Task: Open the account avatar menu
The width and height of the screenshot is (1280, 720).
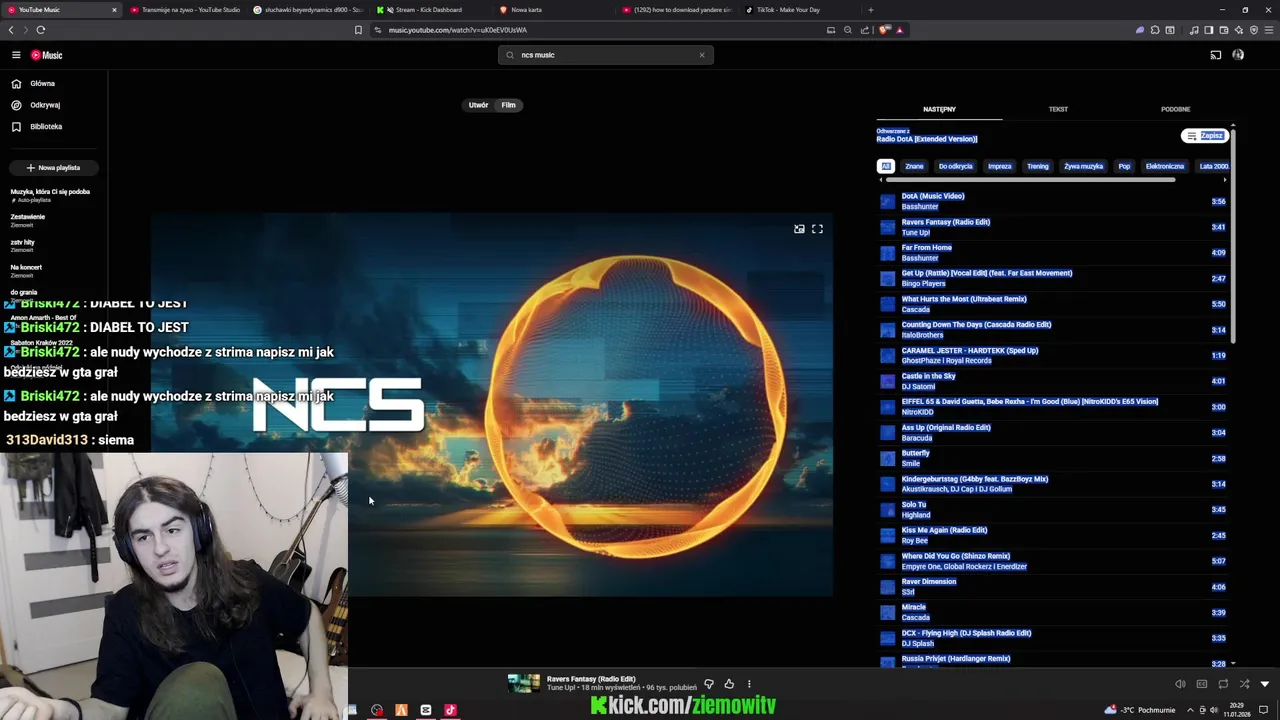Action: click(1238, 55)
